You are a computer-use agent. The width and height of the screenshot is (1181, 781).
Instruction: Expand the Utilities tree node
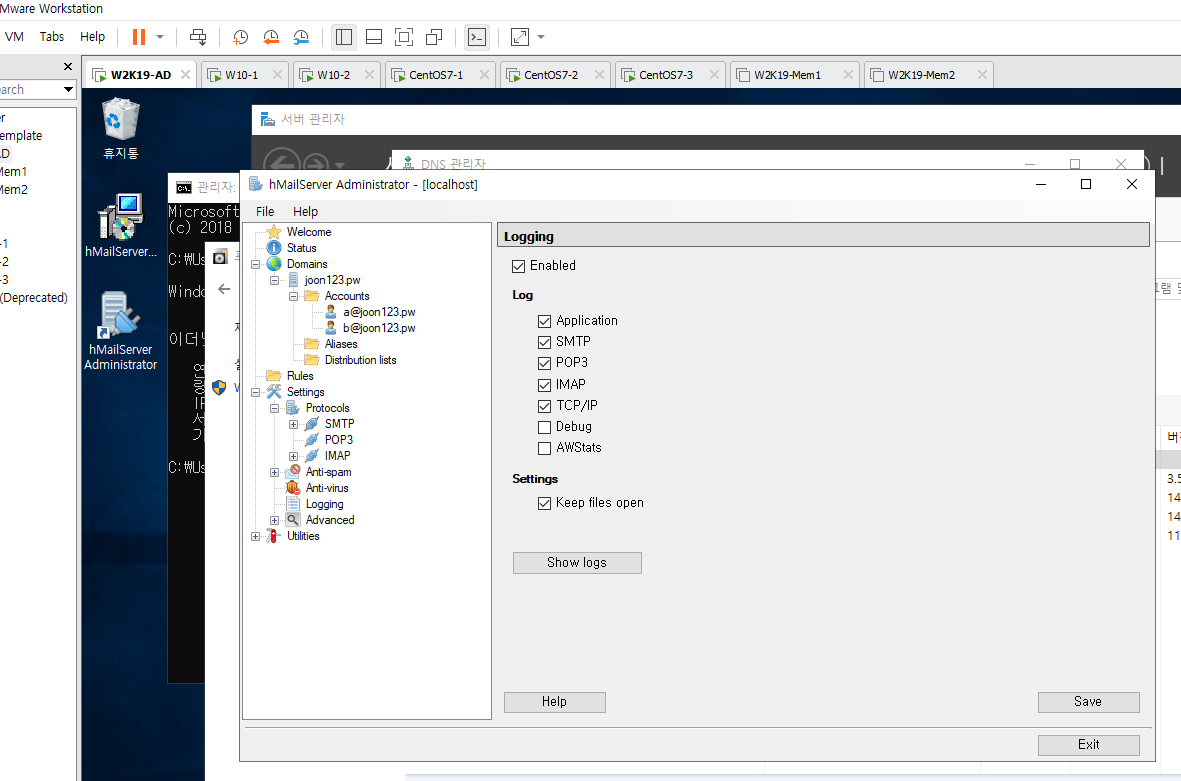click(255, 536)
